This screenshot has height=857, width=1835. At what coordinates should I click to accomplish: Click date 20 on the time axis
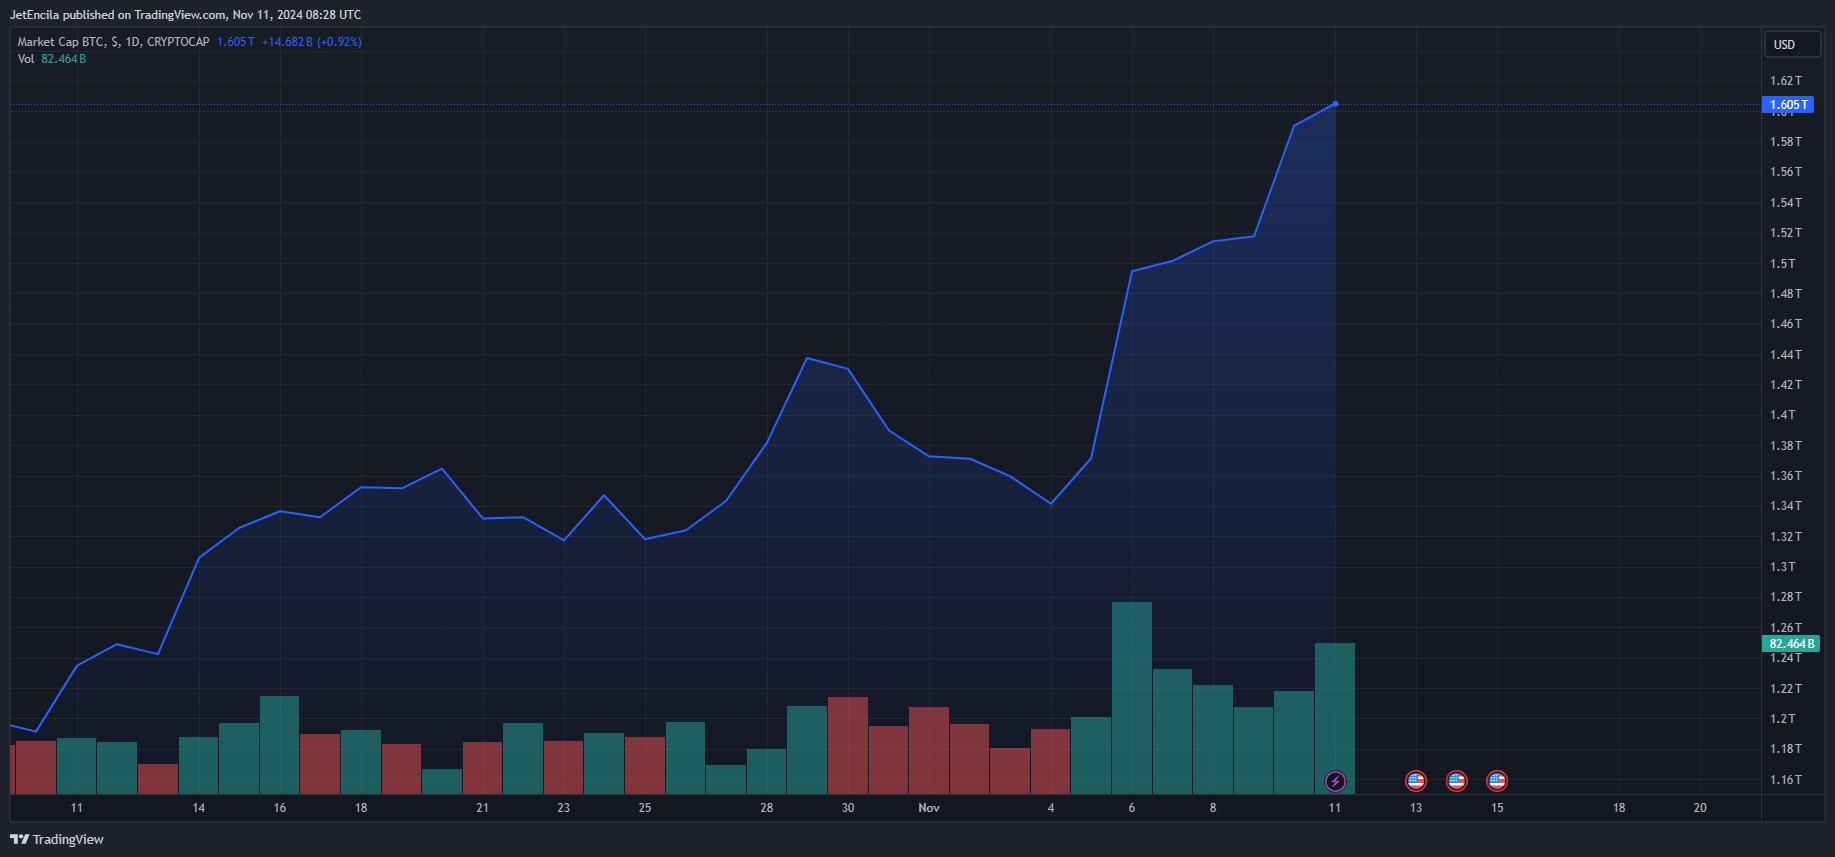[1700, 808]
